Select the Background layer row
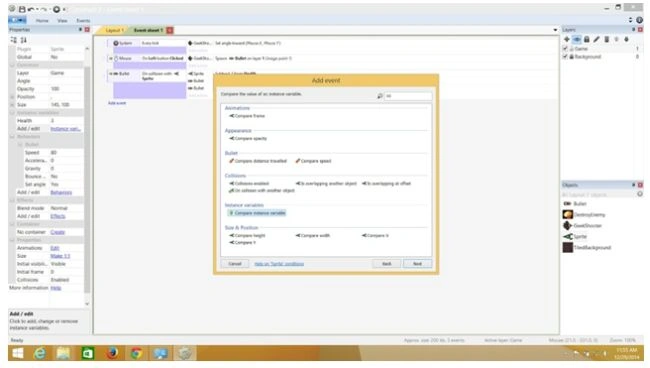 [x=602, y=56]
